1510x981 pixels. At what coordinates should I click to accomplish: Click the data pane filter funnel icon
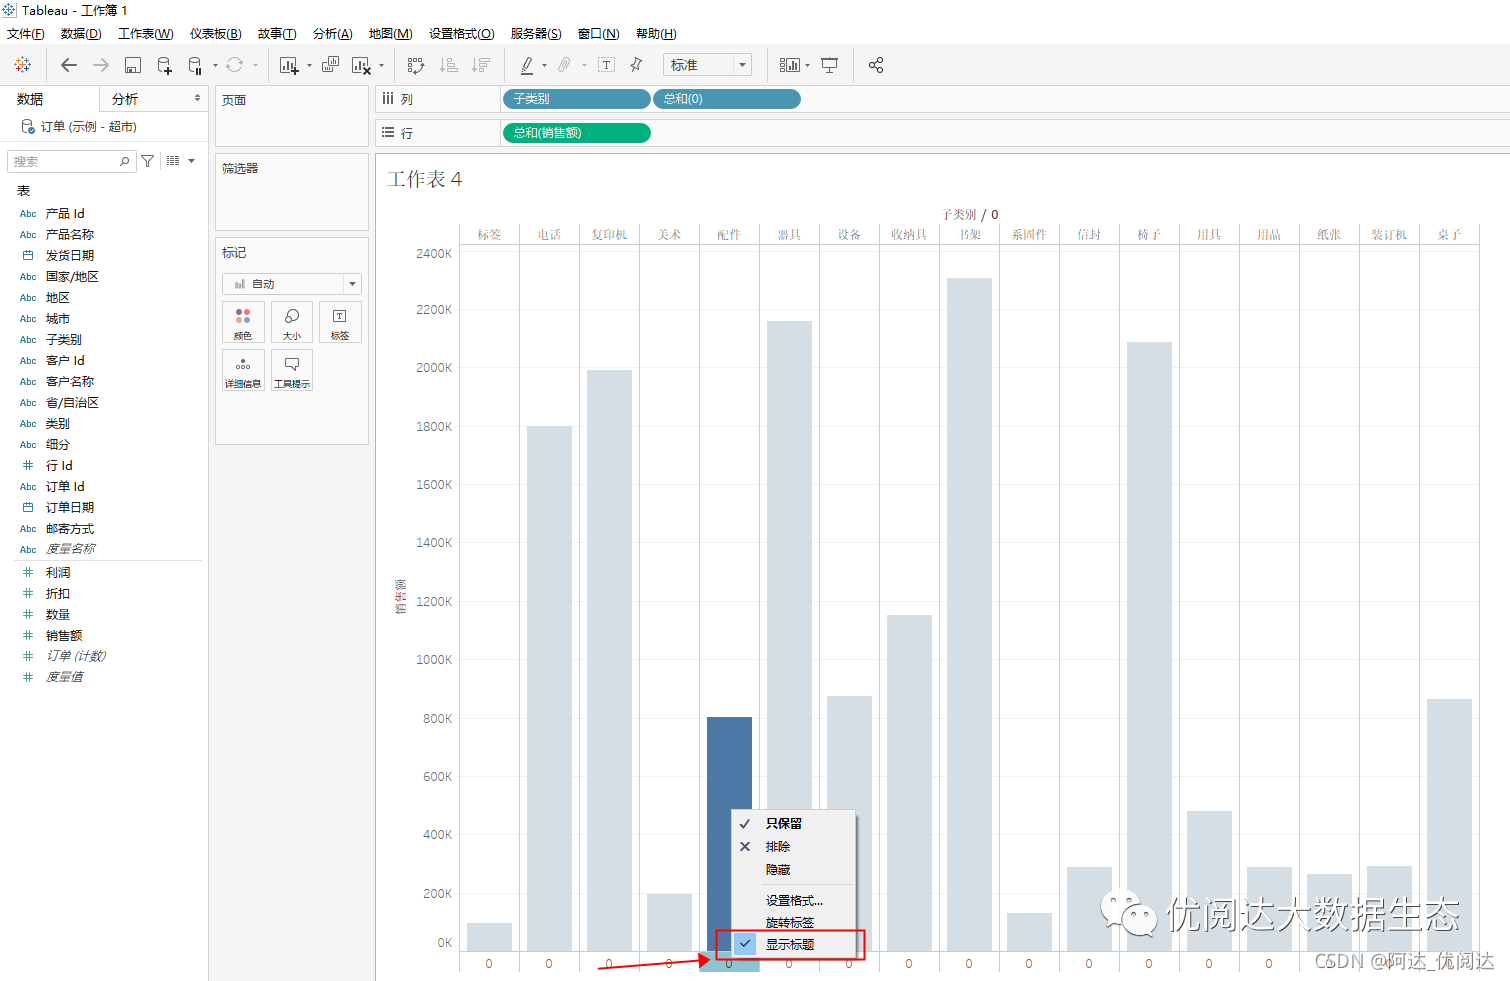148,161
